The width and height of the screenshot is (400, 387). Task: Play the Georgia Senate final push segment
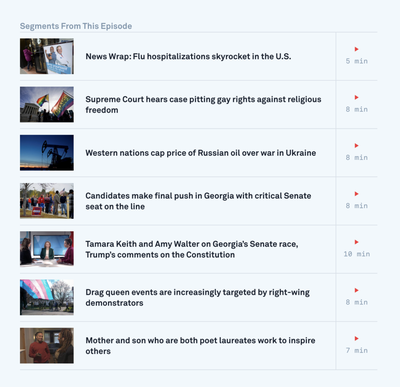coord(356,194)
